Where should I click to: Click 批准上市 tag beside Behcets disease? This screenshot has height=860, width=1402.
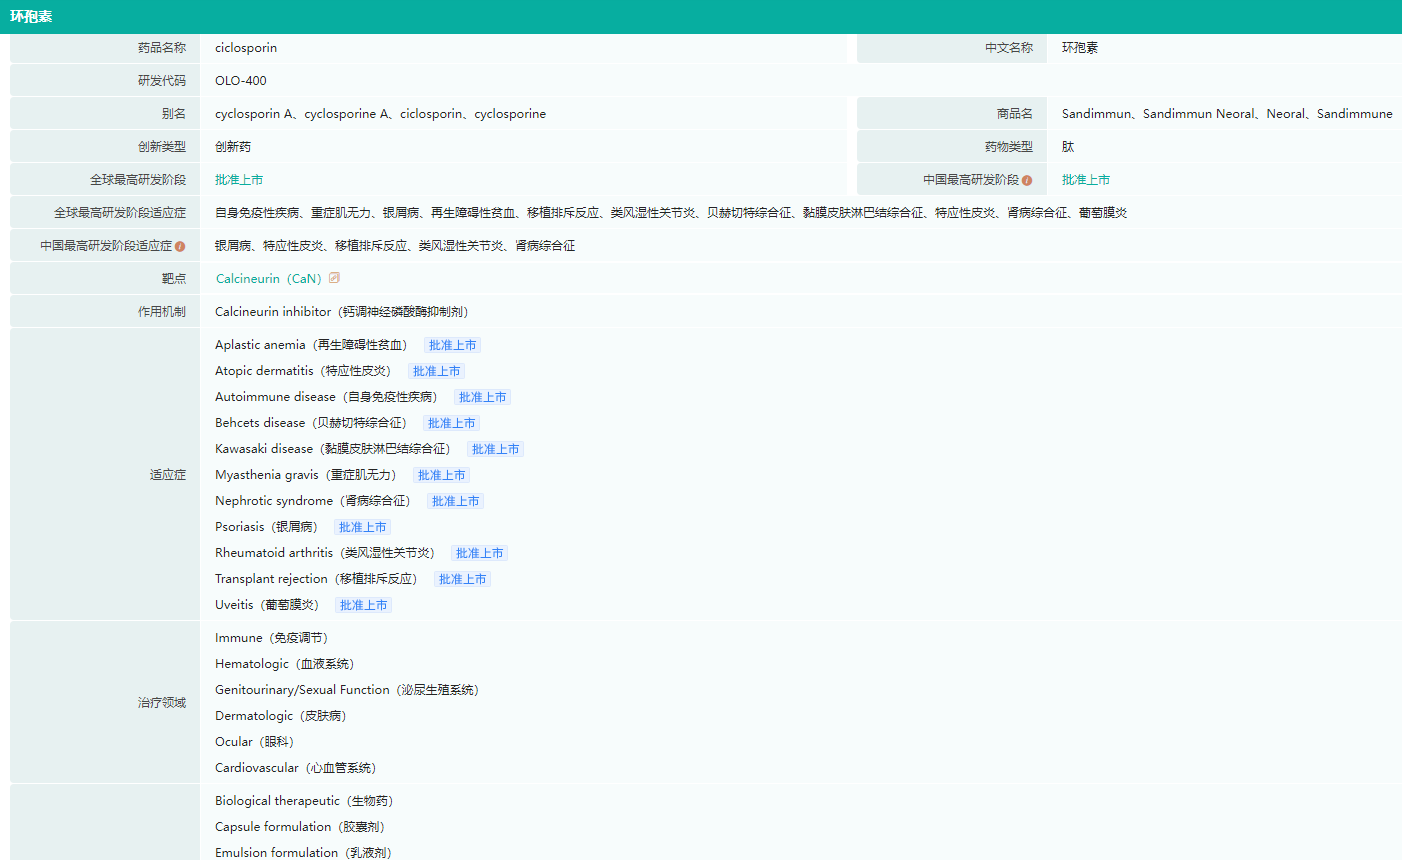(x=451, y=423)
